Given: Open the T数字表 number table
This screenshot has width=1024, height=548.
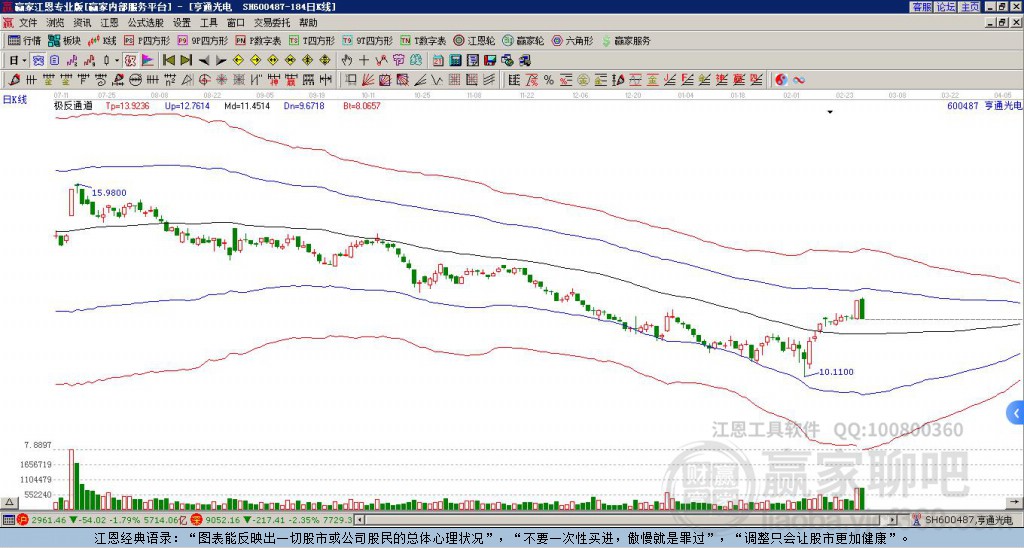Looking at the screenshot, I should tap(423, 40).
